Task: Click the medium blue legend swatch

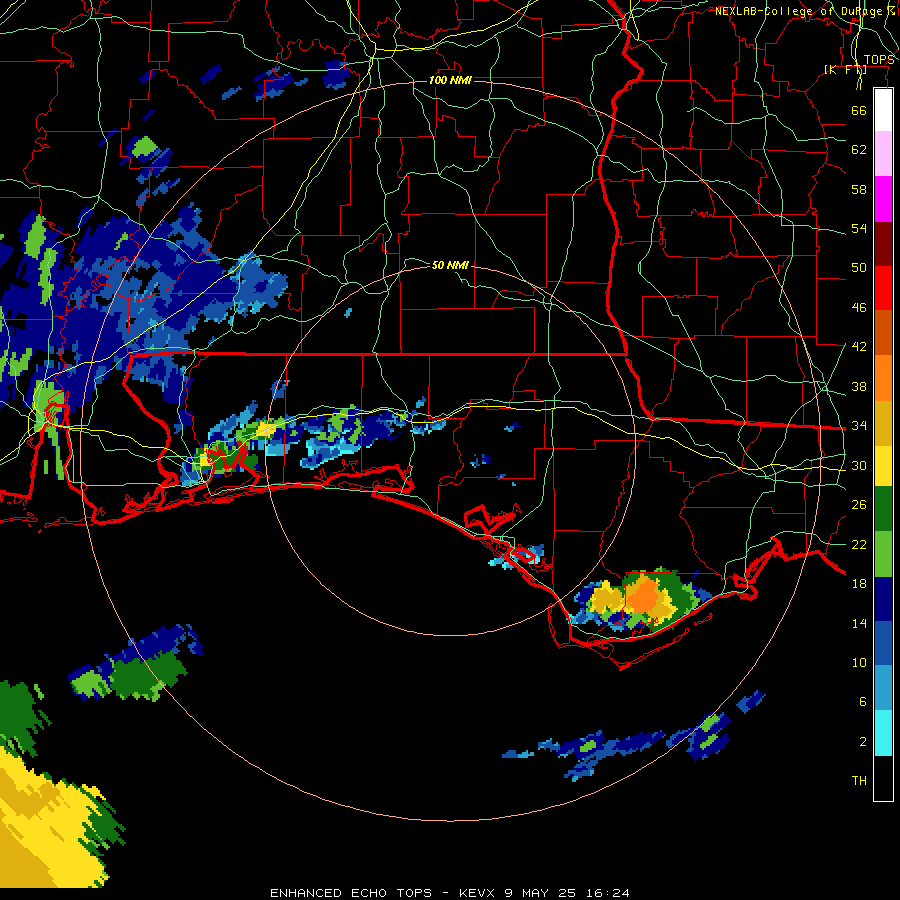Action: point(883,643)
